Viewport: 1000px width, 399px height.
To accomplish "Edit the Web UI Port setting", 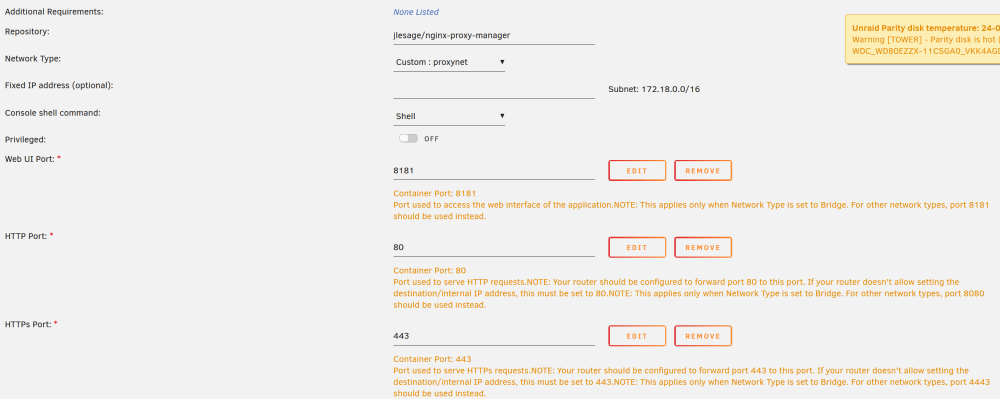I will click(x=637, y=171).
